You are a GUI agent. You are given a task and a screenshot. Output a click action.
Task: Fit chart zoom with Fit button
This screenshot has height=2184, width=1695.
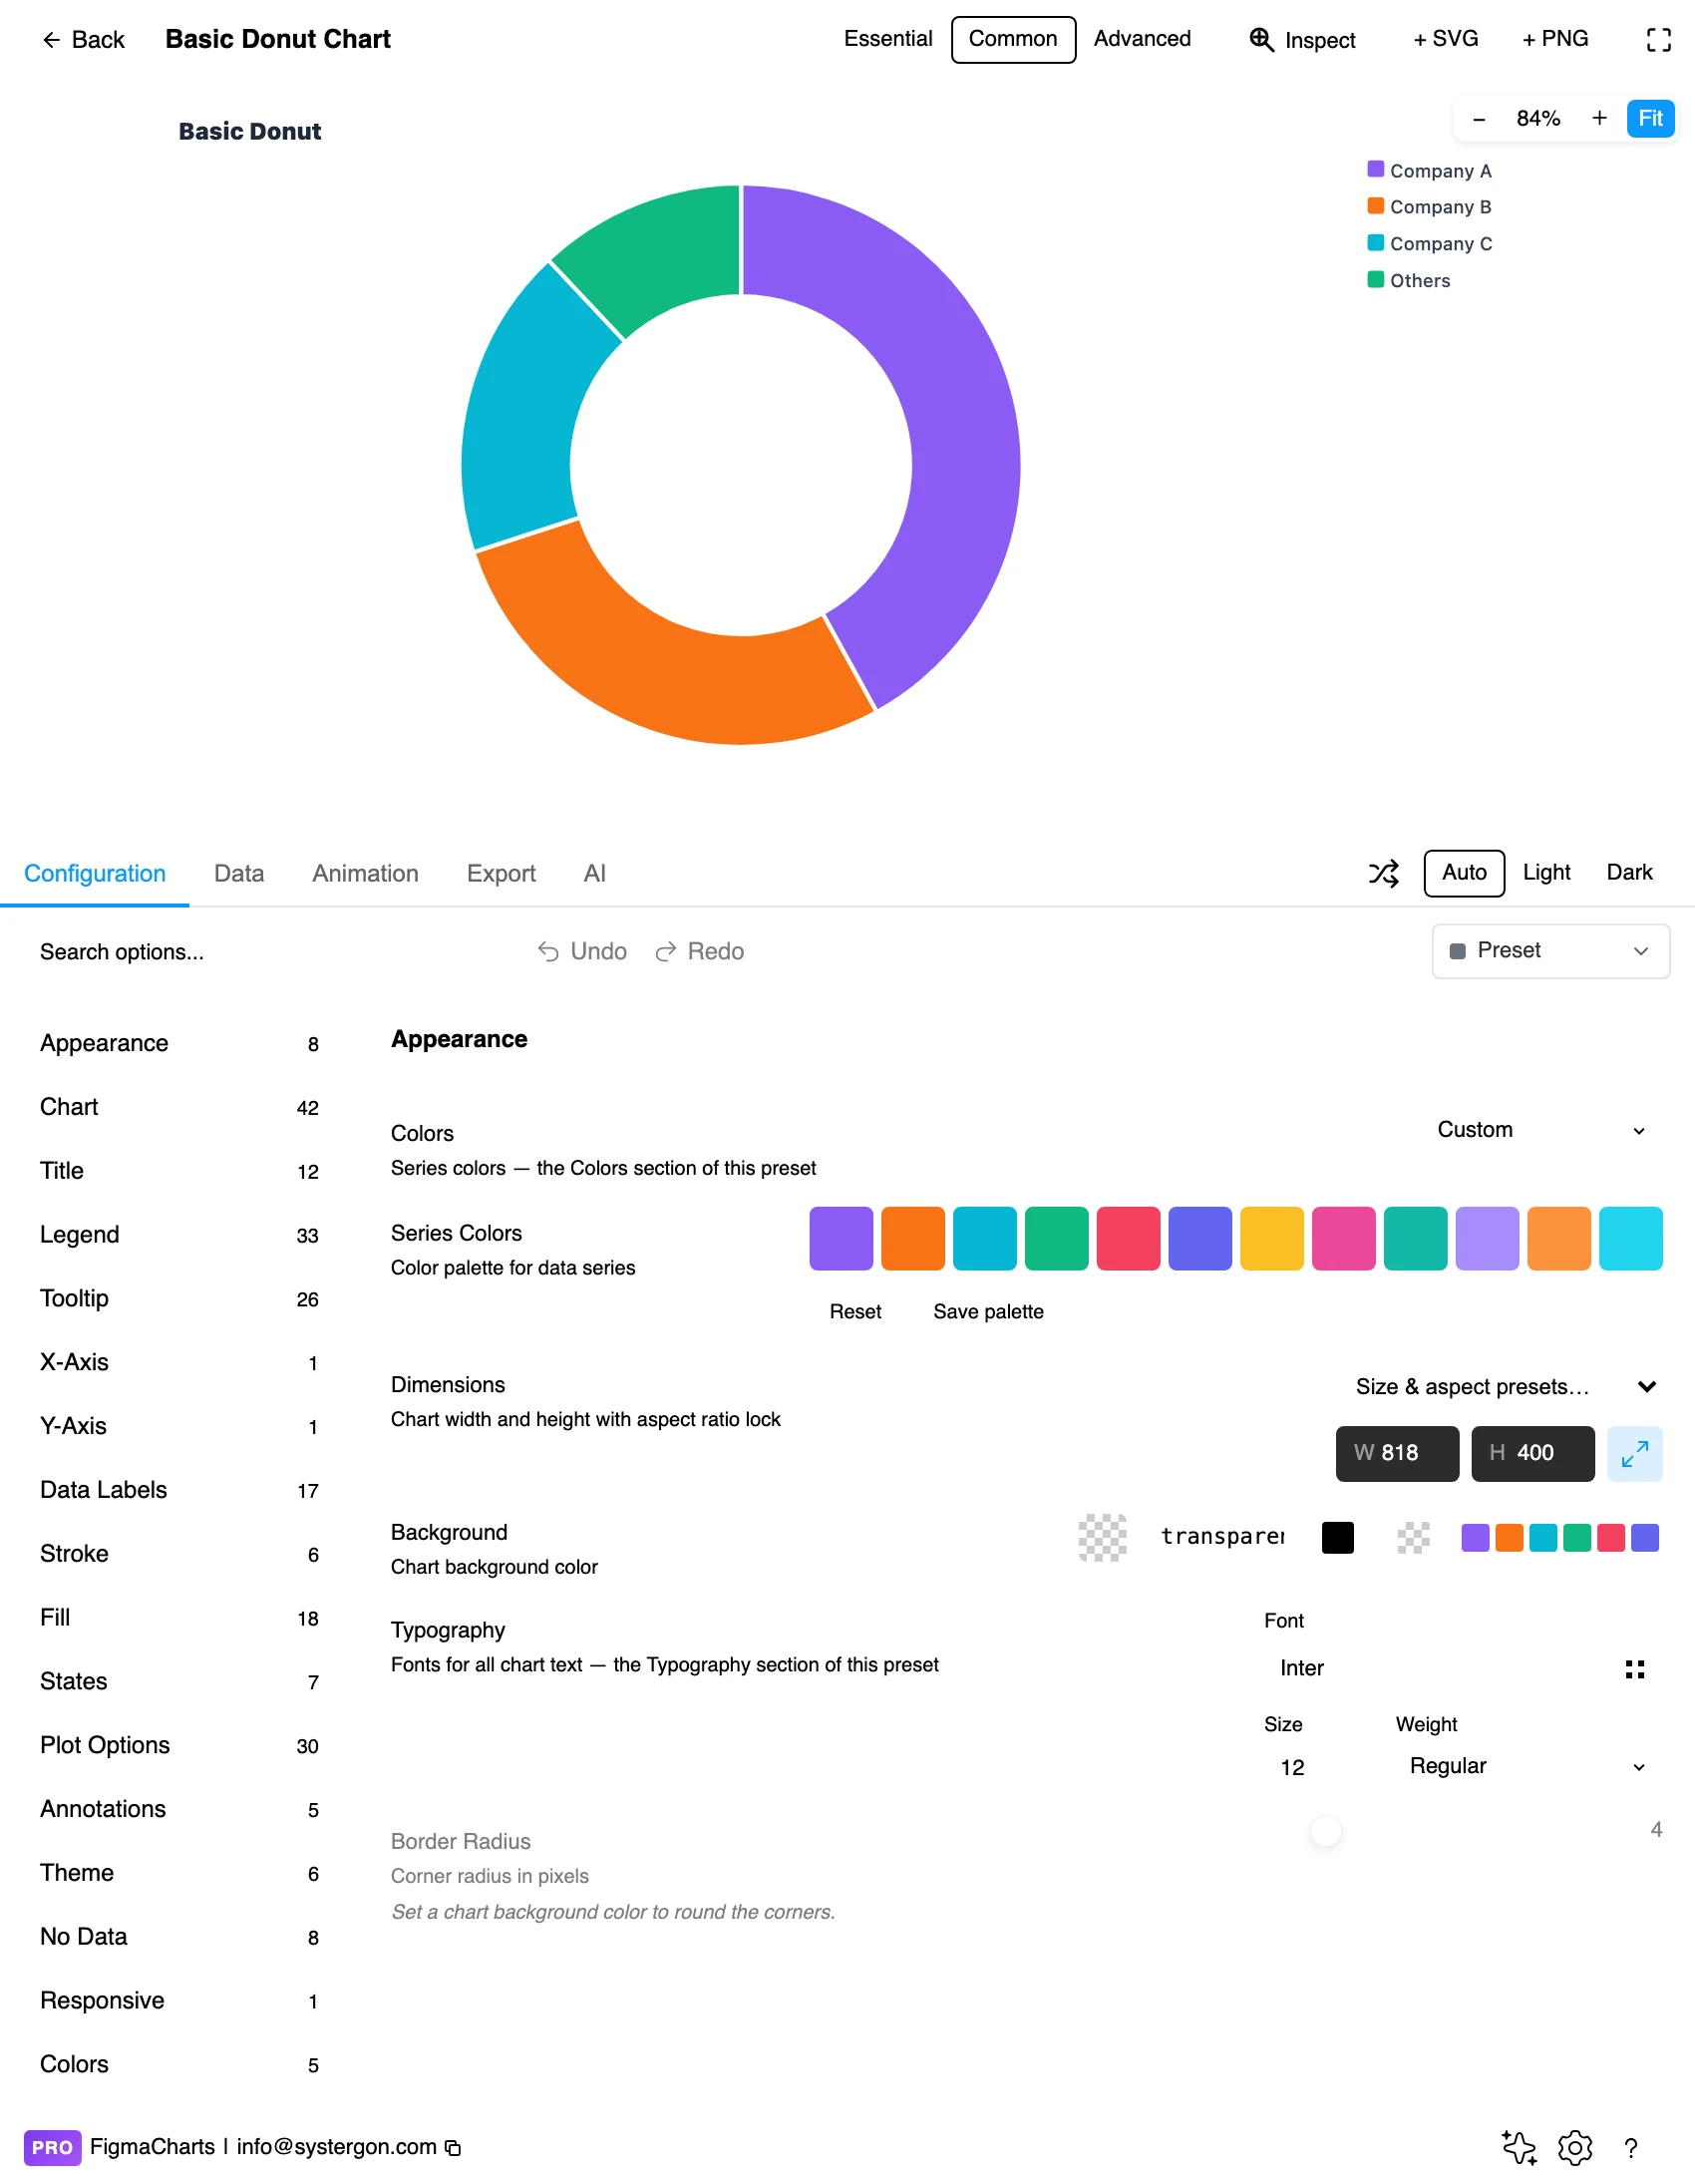coord(1650,119)
